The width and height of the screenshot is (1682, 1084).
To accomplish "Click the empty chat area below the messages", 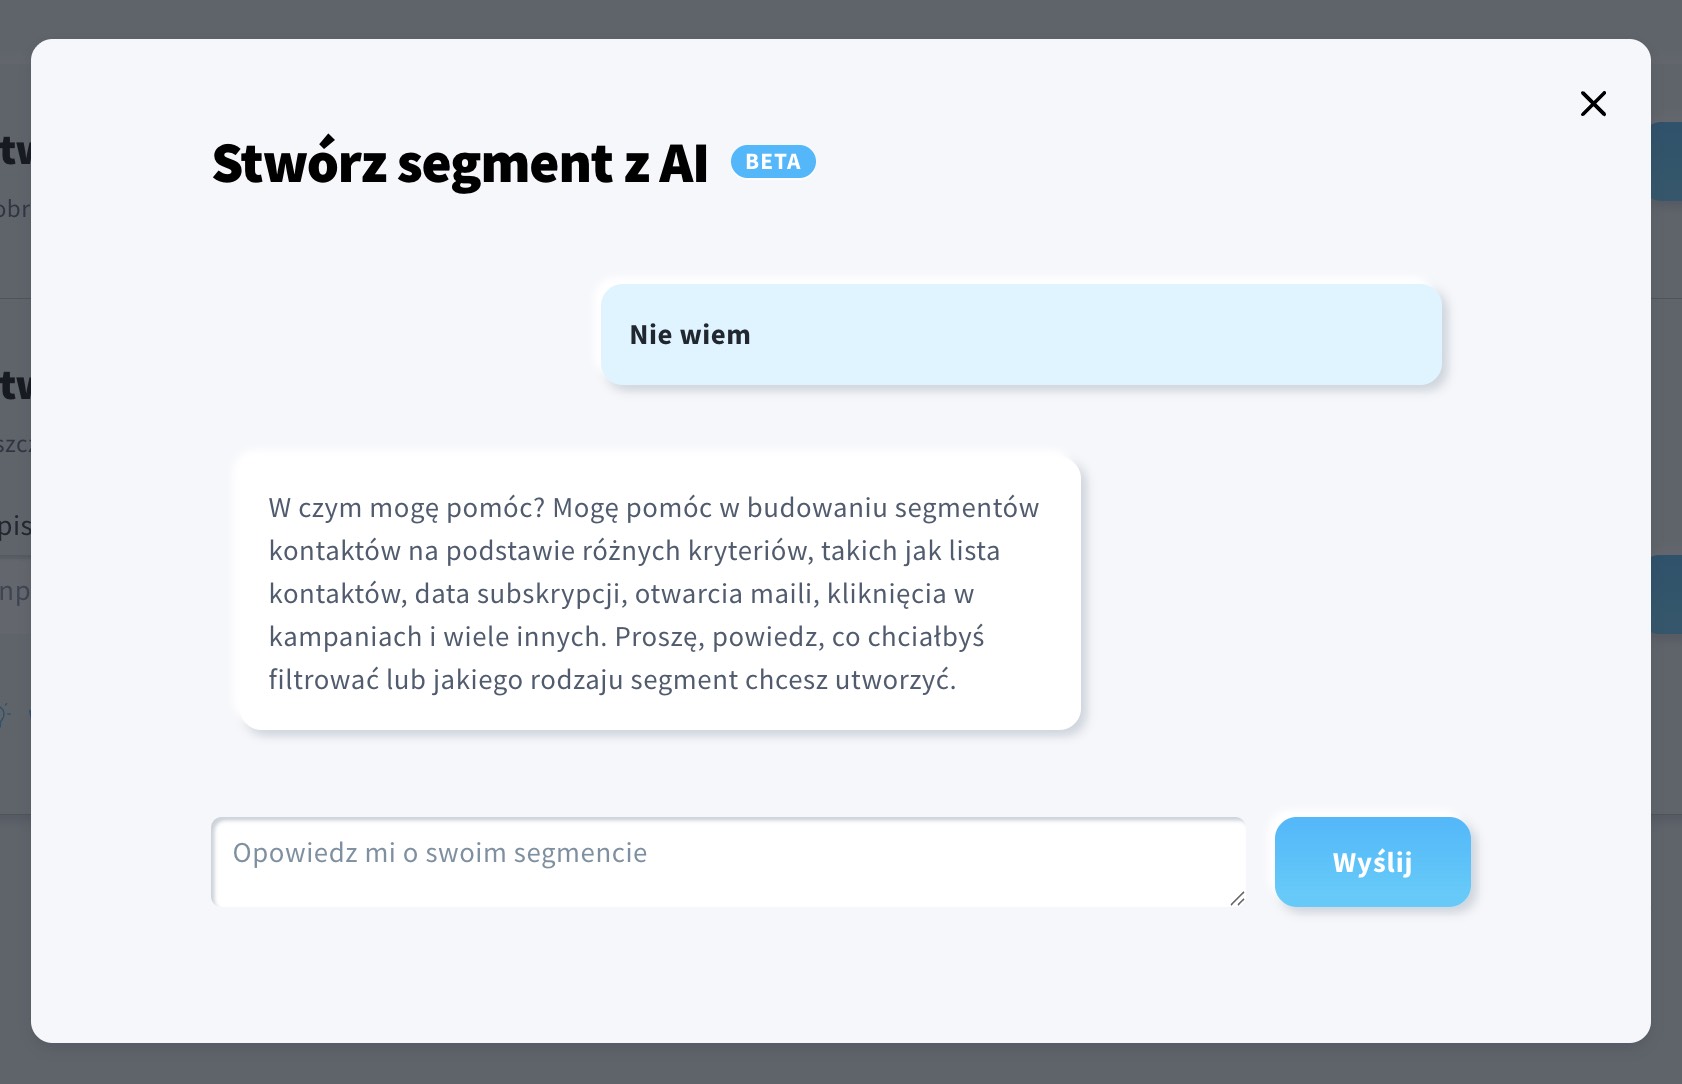I will pos(840,770).
